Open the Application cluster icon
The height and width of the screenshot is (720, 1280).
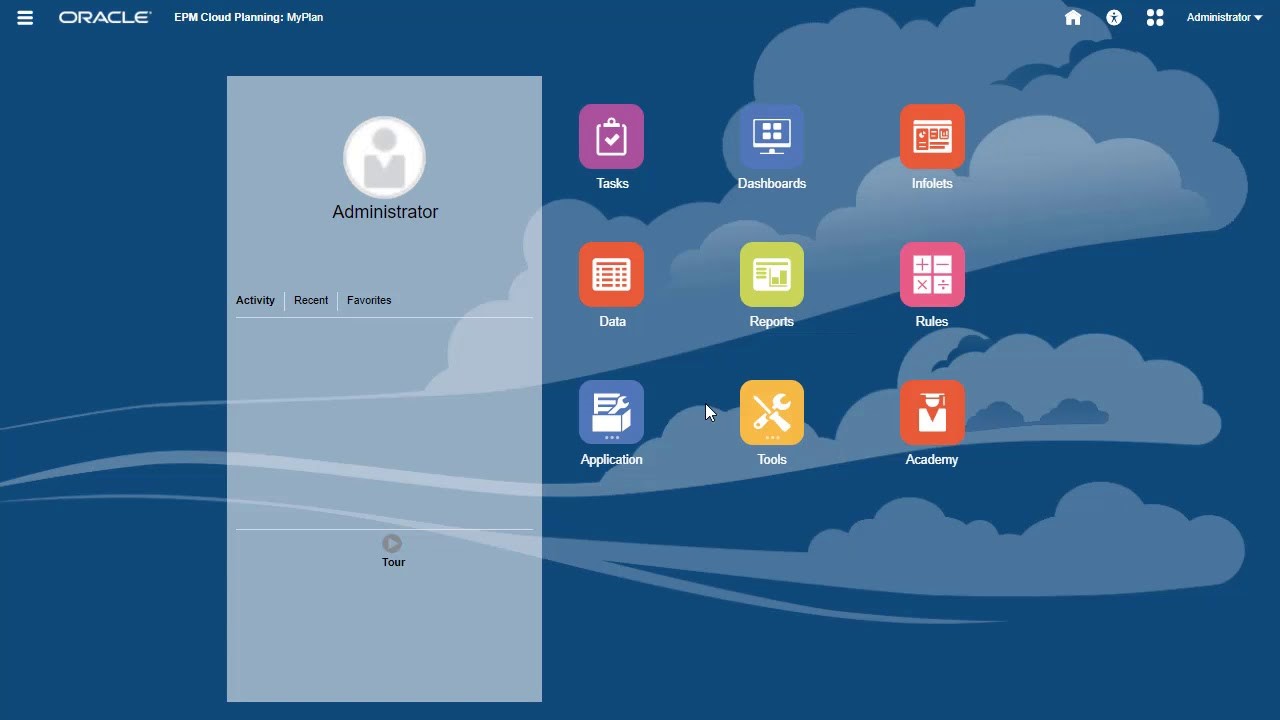[x=611, y=412]
